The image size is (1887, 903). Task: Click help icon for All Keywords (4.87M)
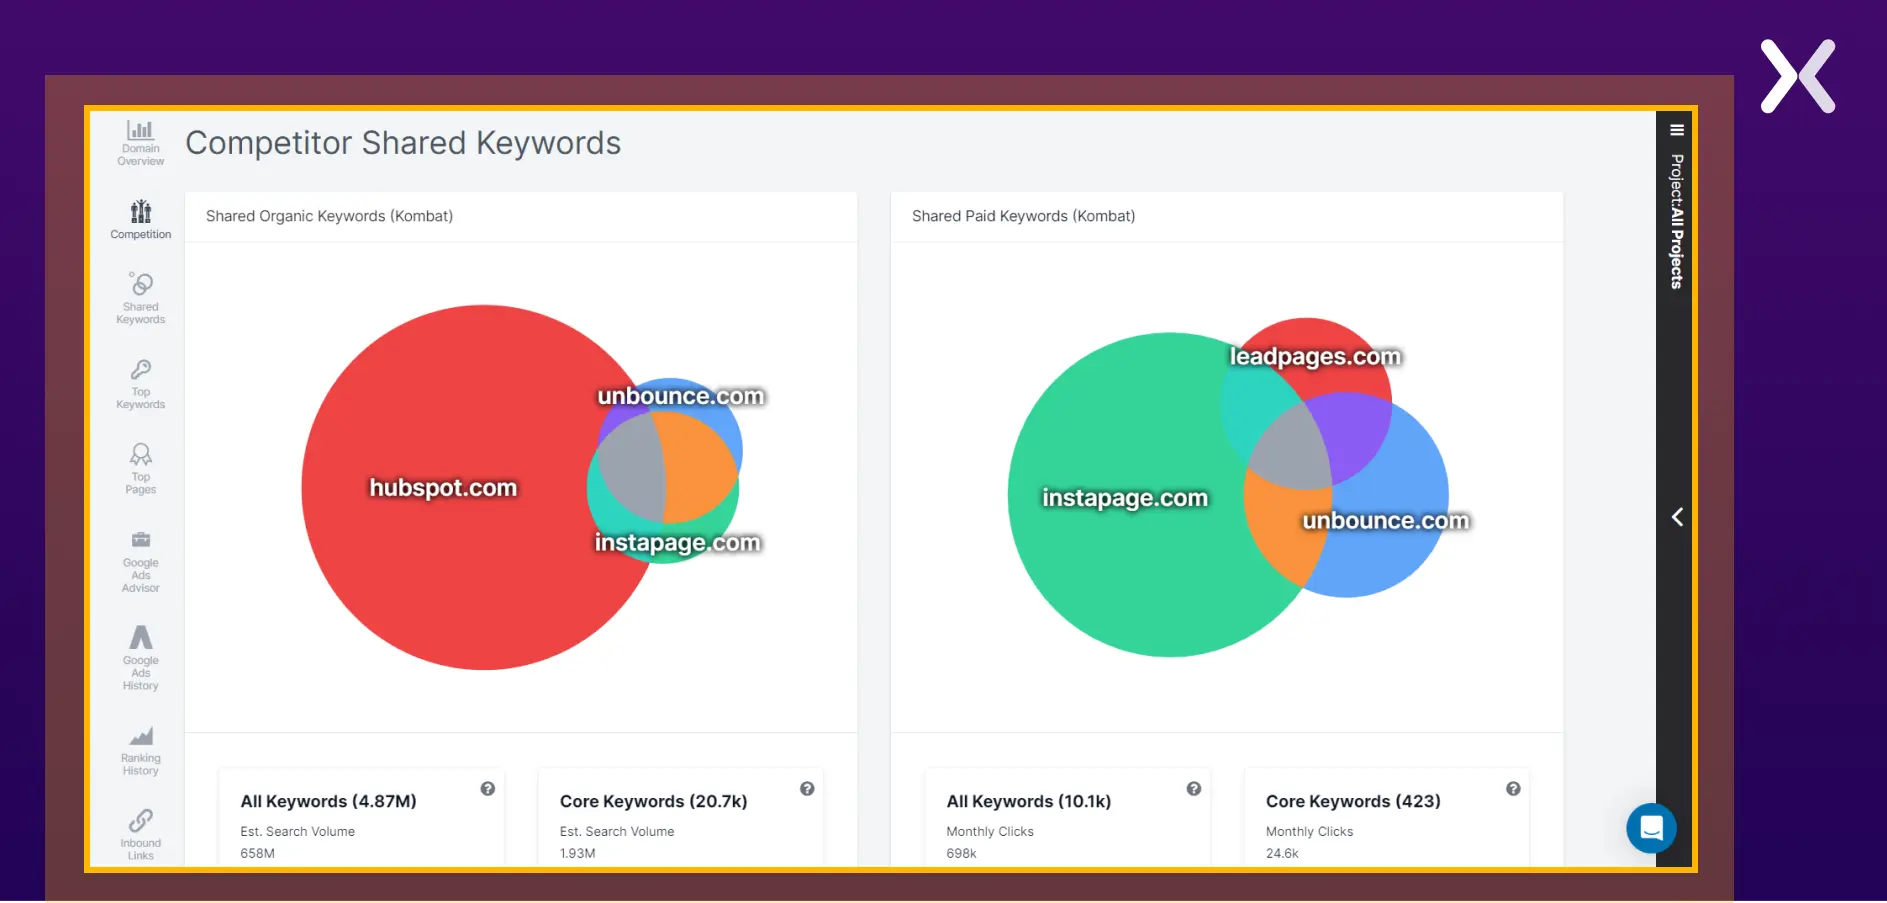488,789
